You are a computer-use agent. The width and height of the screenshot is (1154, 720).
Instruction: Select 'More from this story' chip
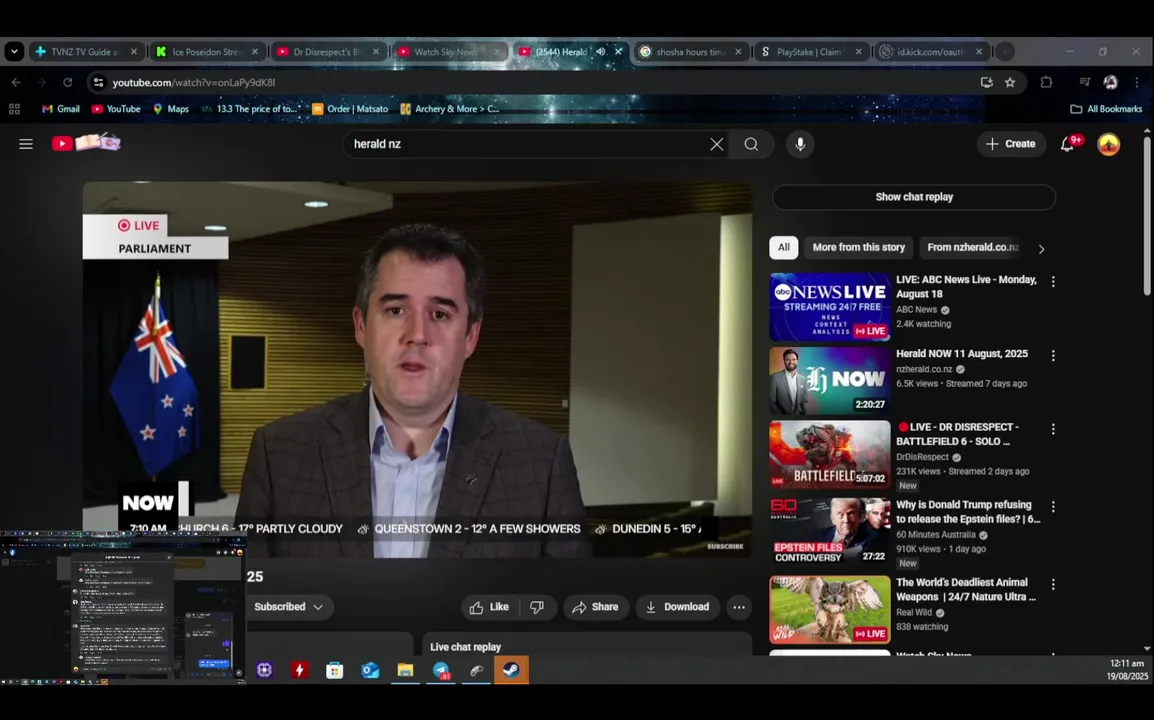tap(858, 247)
